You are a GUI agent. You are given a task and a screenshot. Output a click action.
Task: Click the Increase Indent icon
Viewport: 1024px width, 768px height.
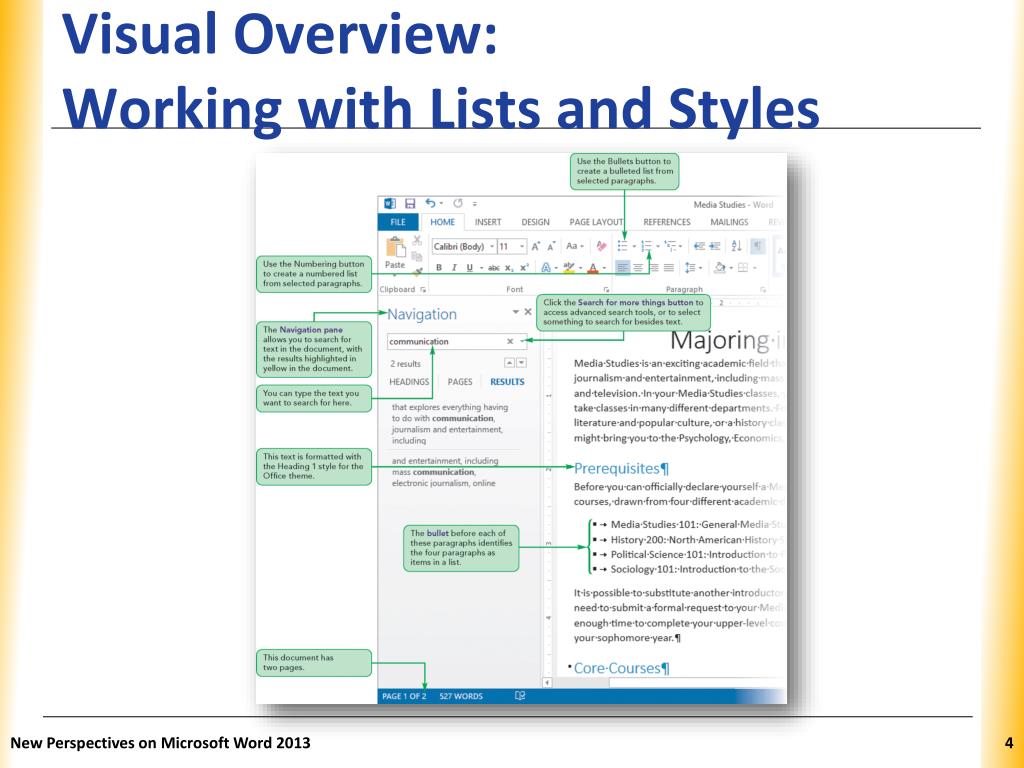pos(714,246)
